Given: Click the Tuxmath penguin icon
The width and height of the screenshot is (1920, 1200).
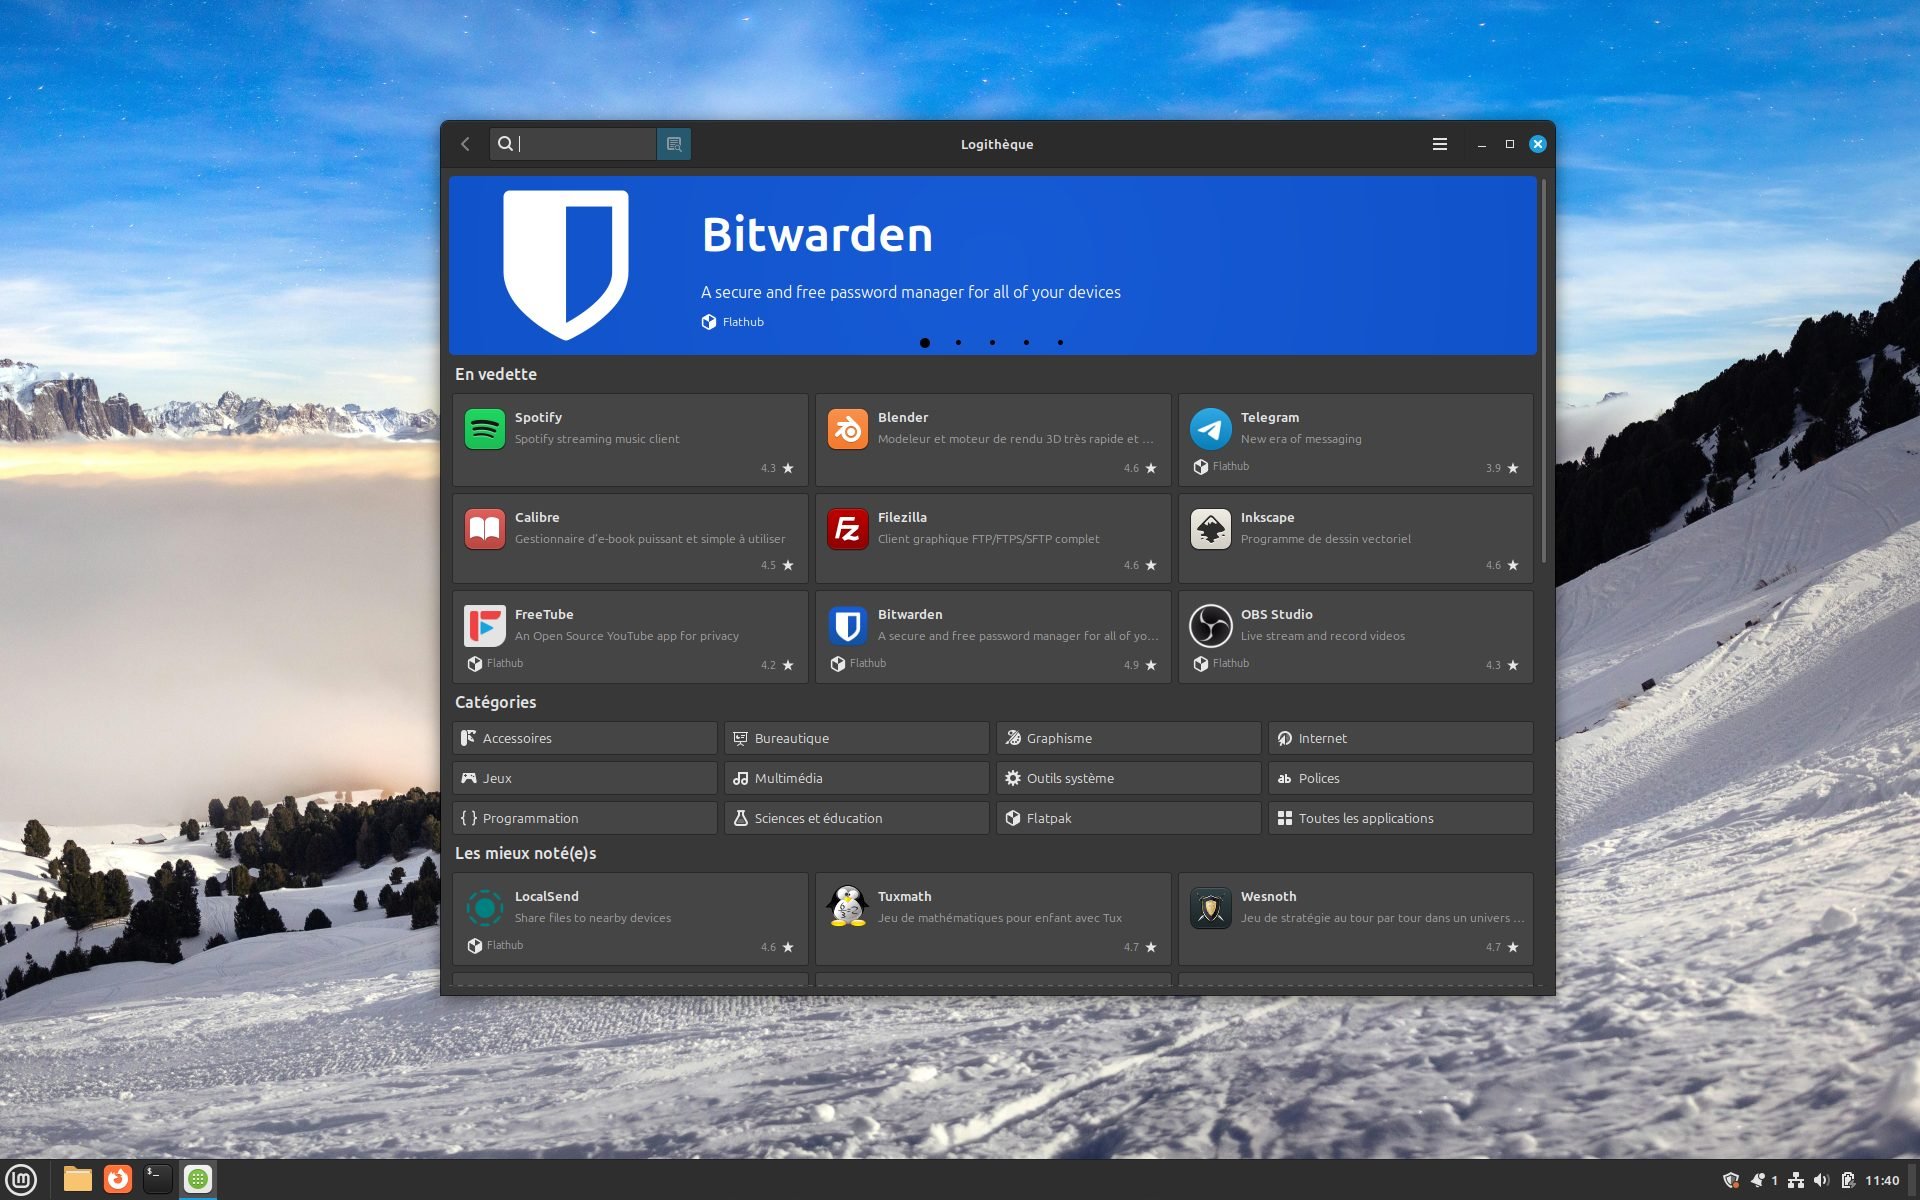Looking at the screenshot, I should coord(848,908).
